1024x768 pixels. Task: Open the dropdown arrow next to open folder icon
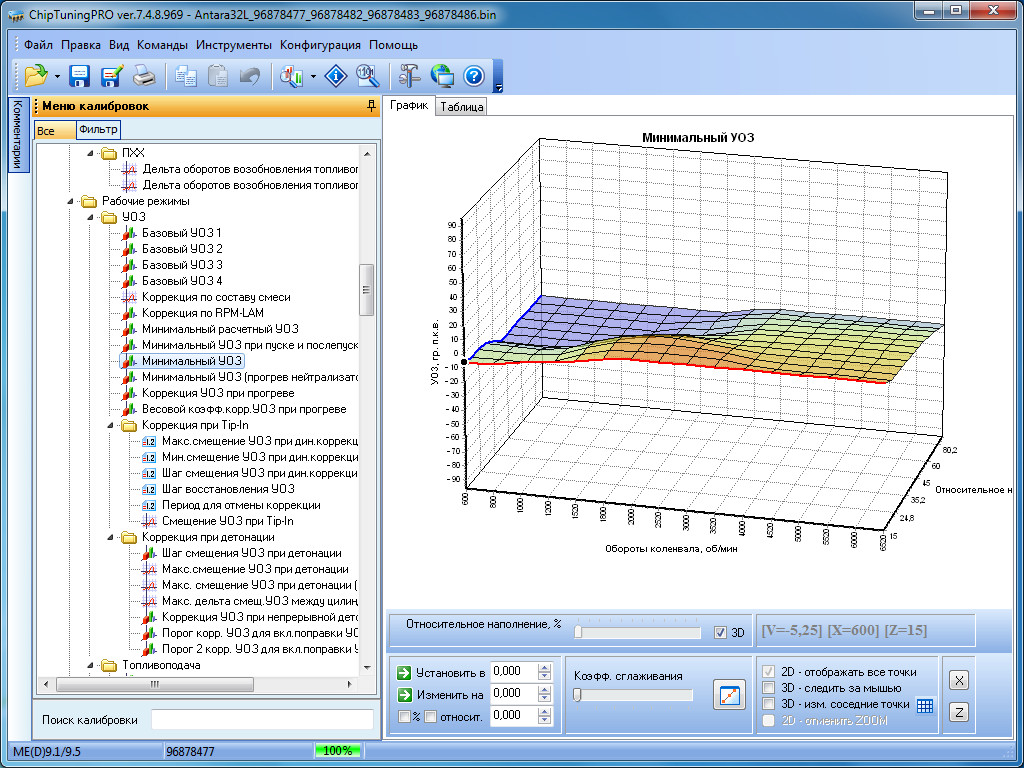click(57, 76)
